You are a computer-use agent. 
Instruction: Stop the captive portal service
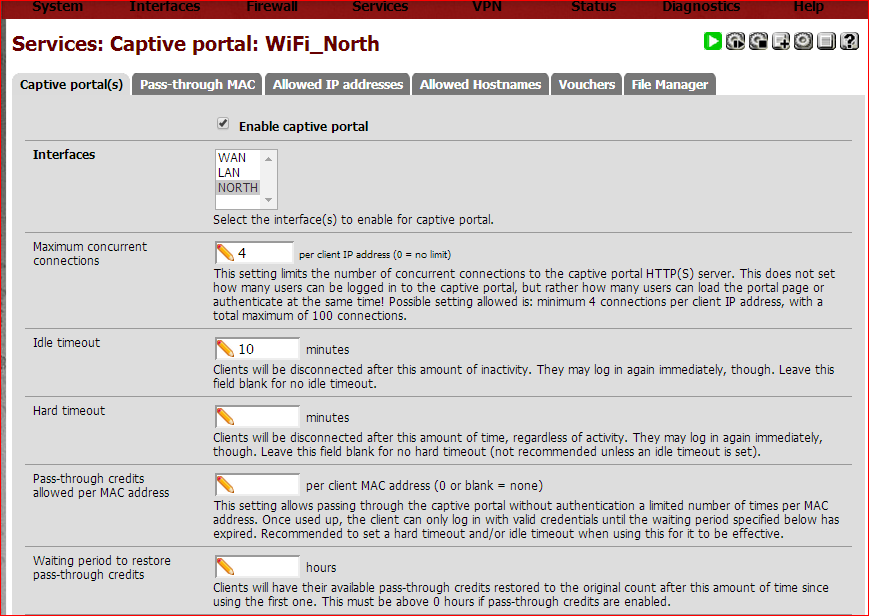tap(759, 42)
